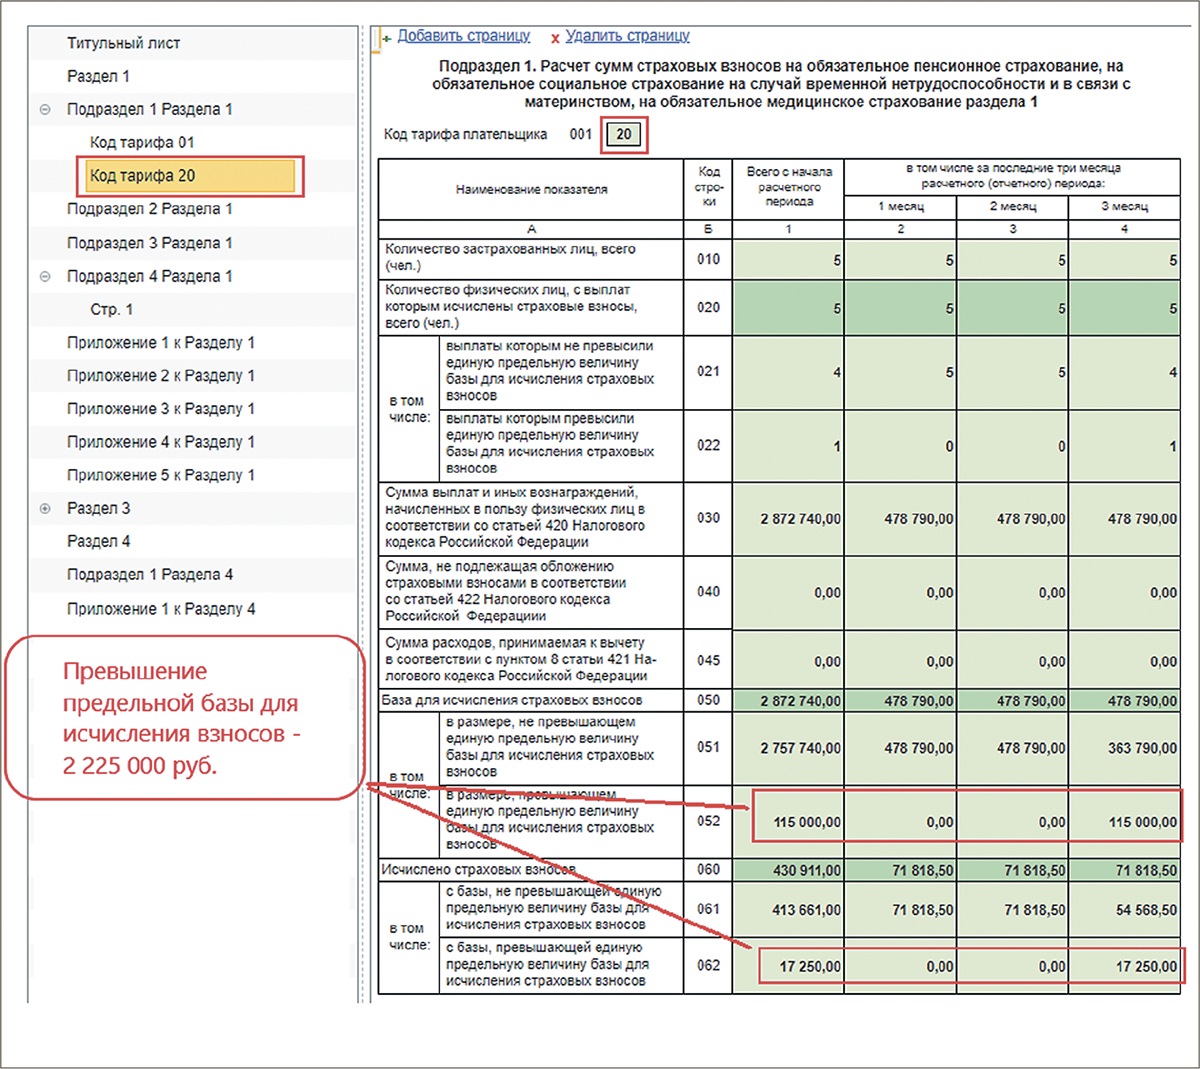Select 'Приложение 1 к Разделу 4'
The height and width of the screenshot is (1069, 1200).
160,609
